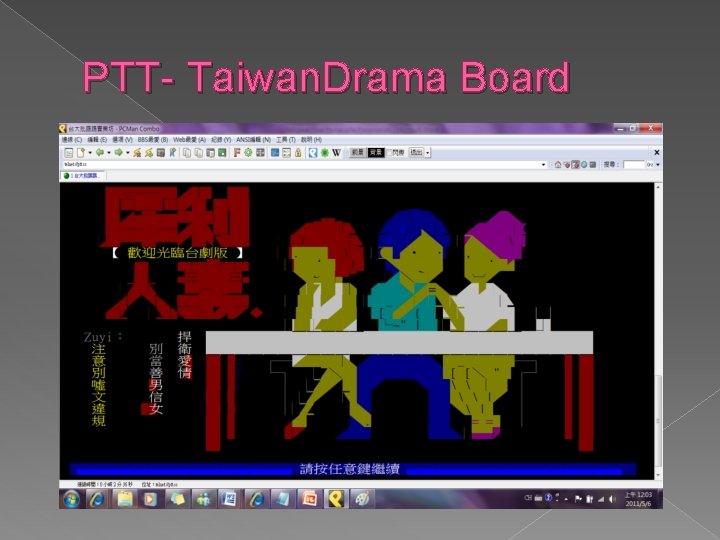Open the ANSI編輯 (N) menu
The height and width of the screenshot is (540, 720).
[253, 140]
